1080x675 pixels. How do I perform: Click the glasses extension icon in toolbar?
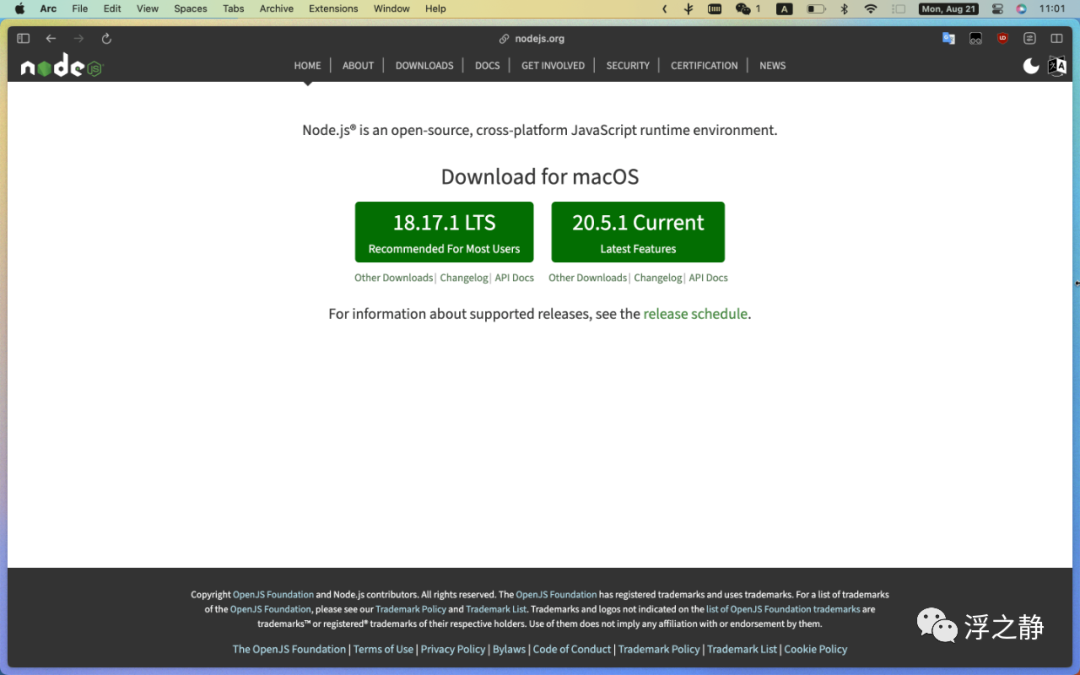tap(975, 39)
